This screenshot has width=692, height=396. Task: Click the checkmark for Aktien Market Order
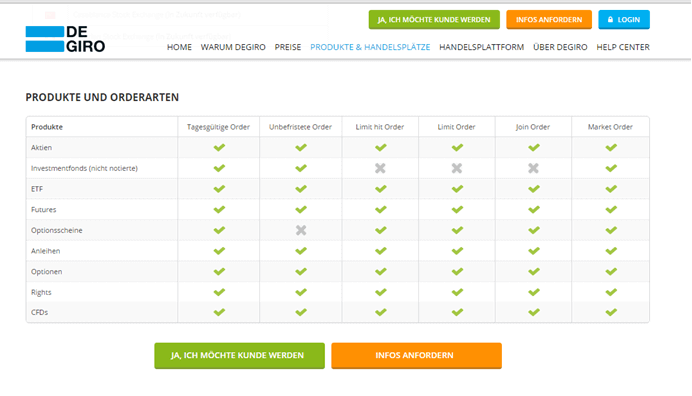[611, 147]
